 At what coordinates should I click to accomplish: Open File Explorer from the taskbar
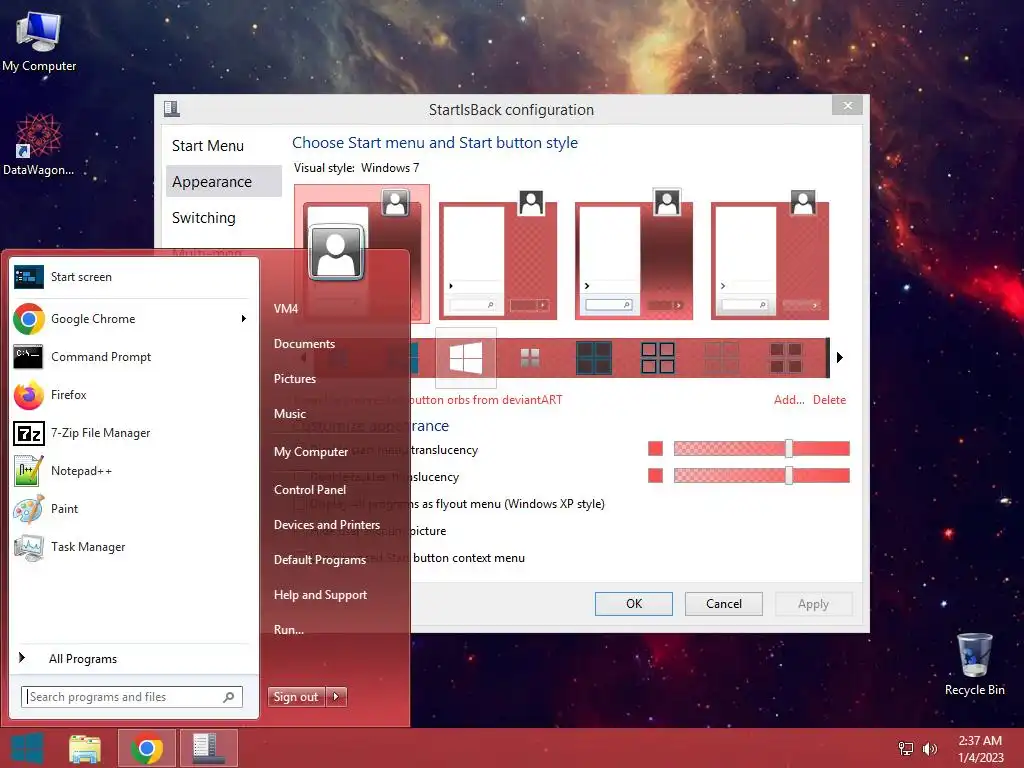coord(85,748)
